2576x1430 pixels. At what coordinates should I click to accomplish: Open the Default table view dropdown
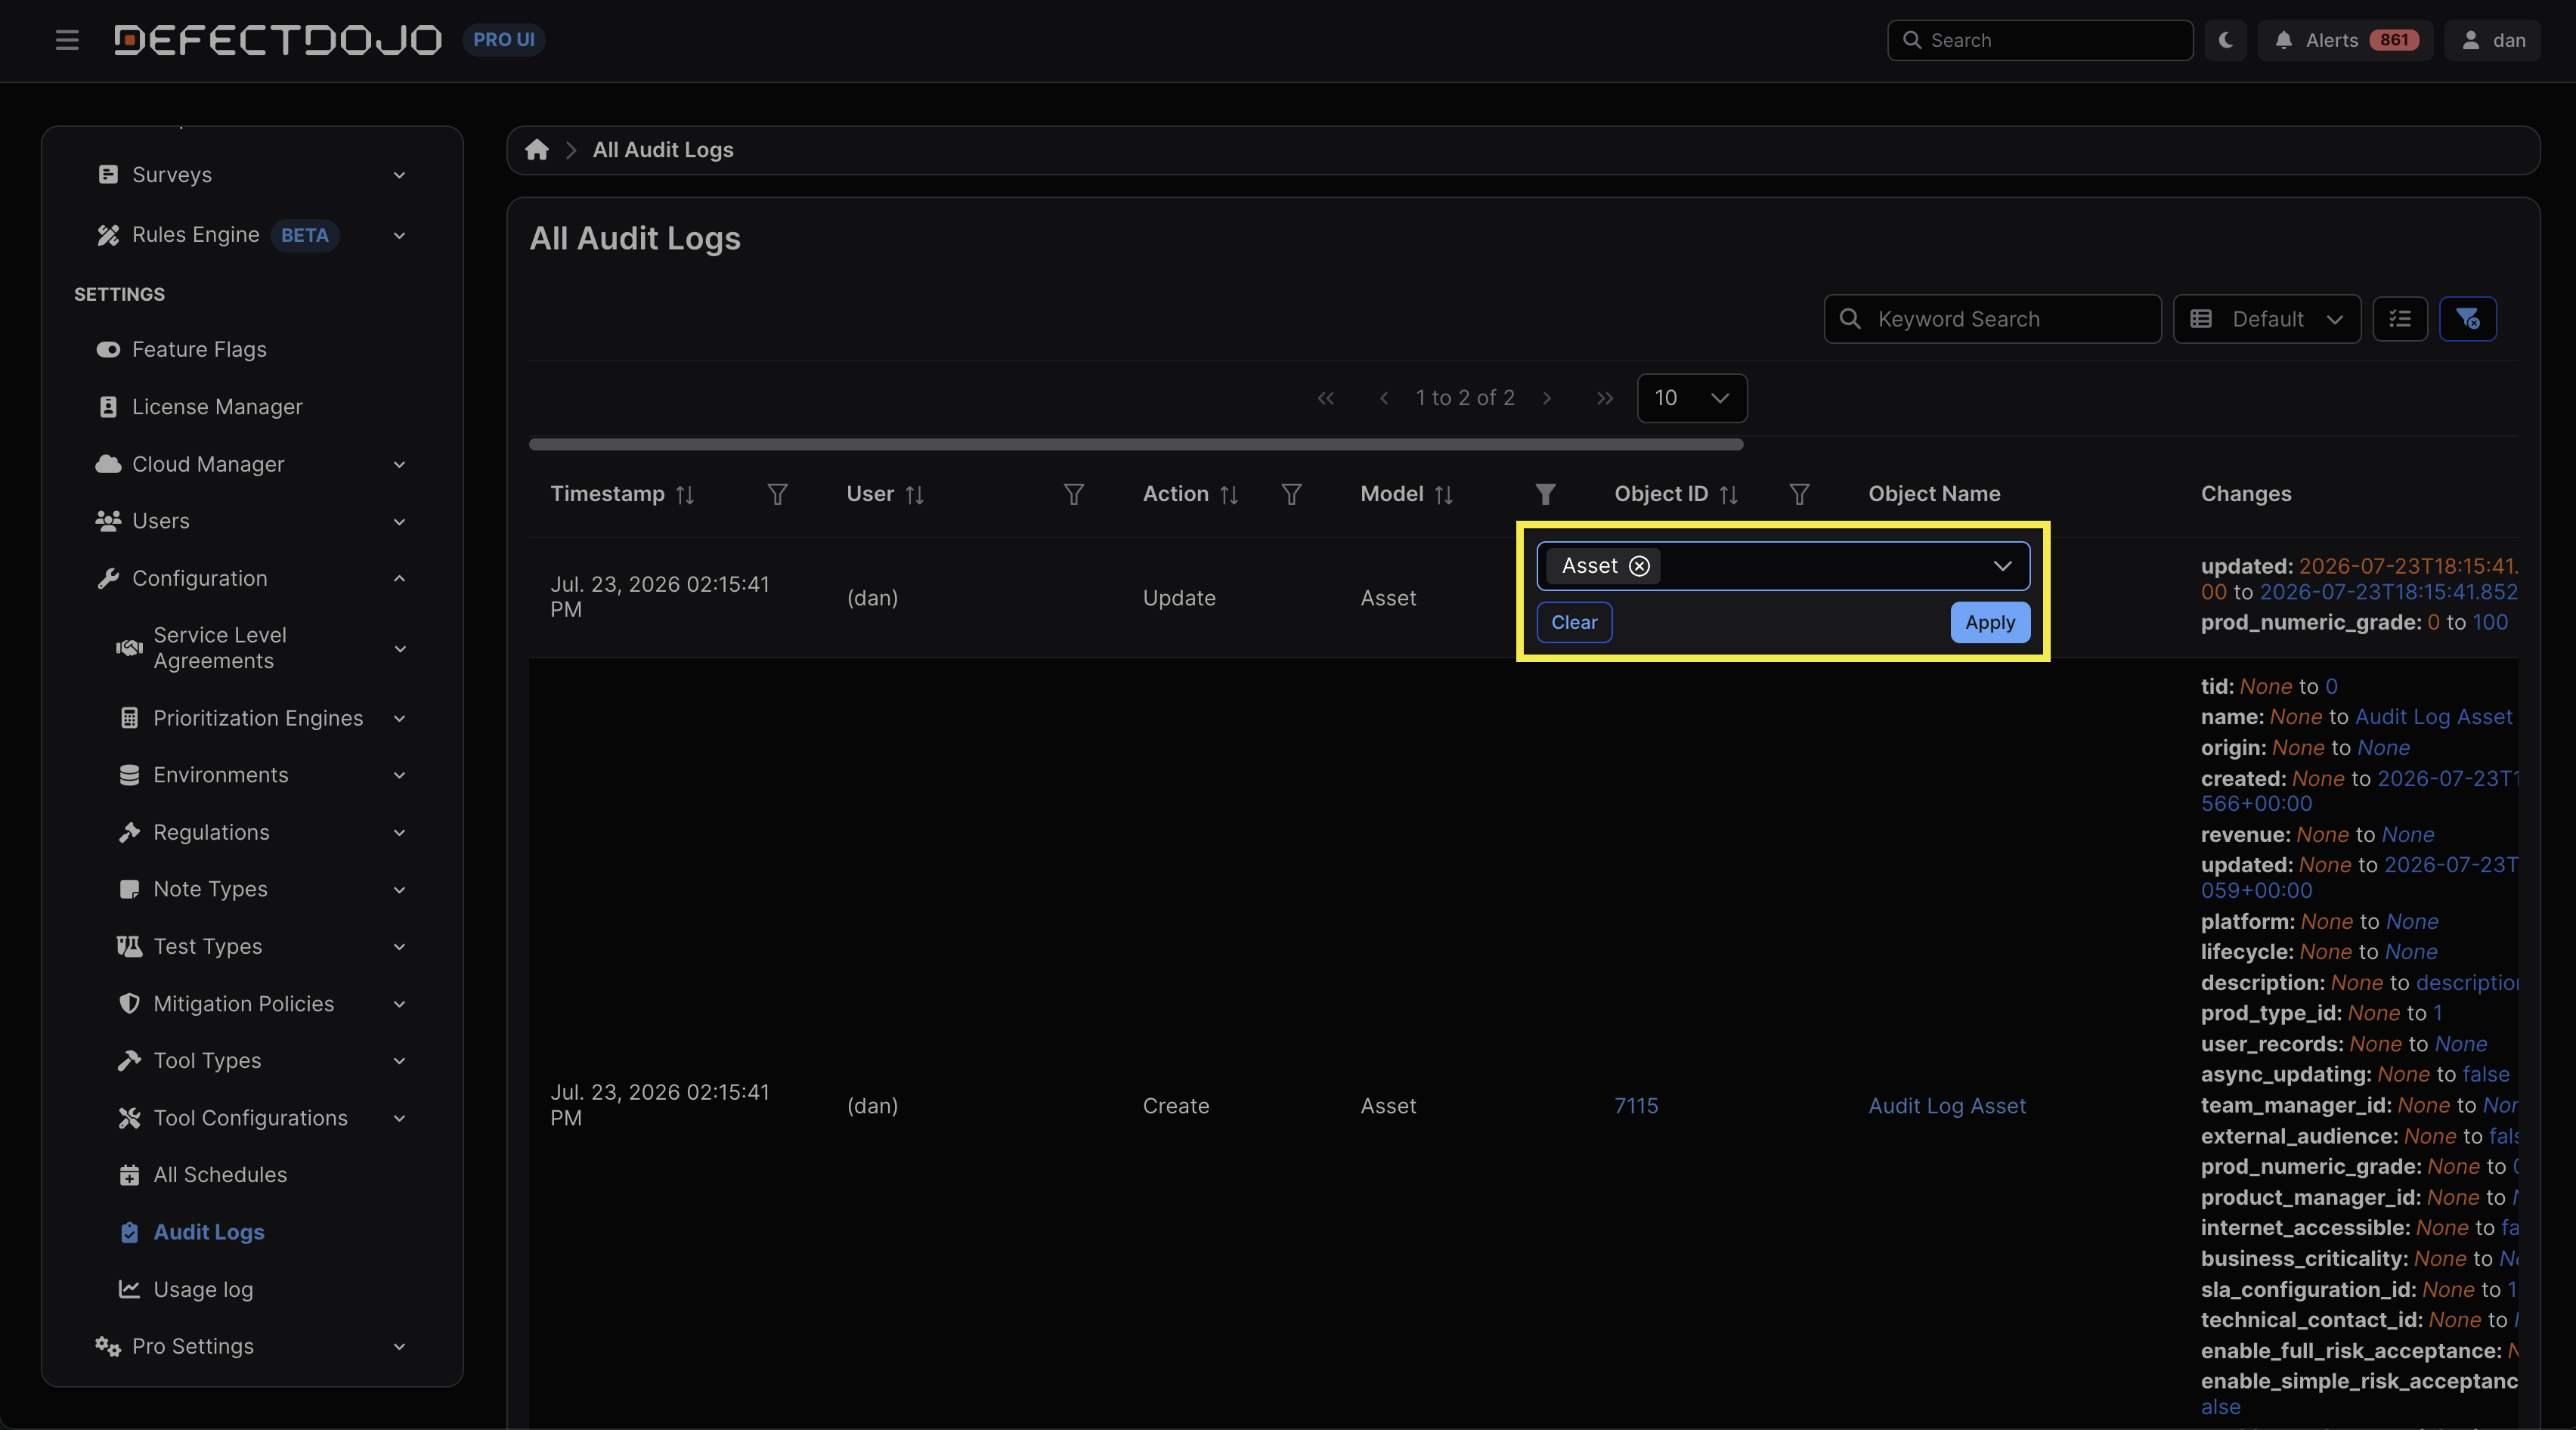(x=2267, y=319)
